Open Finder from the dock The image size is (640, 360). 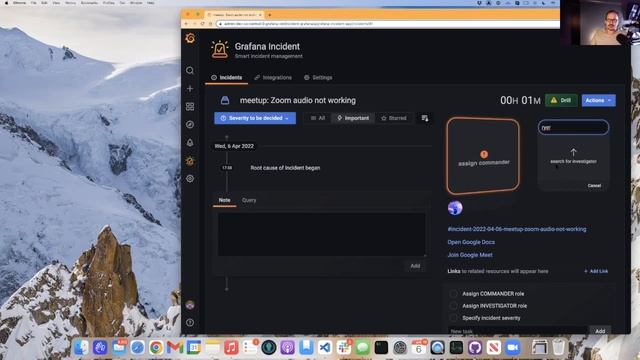(x=81, y=348)
